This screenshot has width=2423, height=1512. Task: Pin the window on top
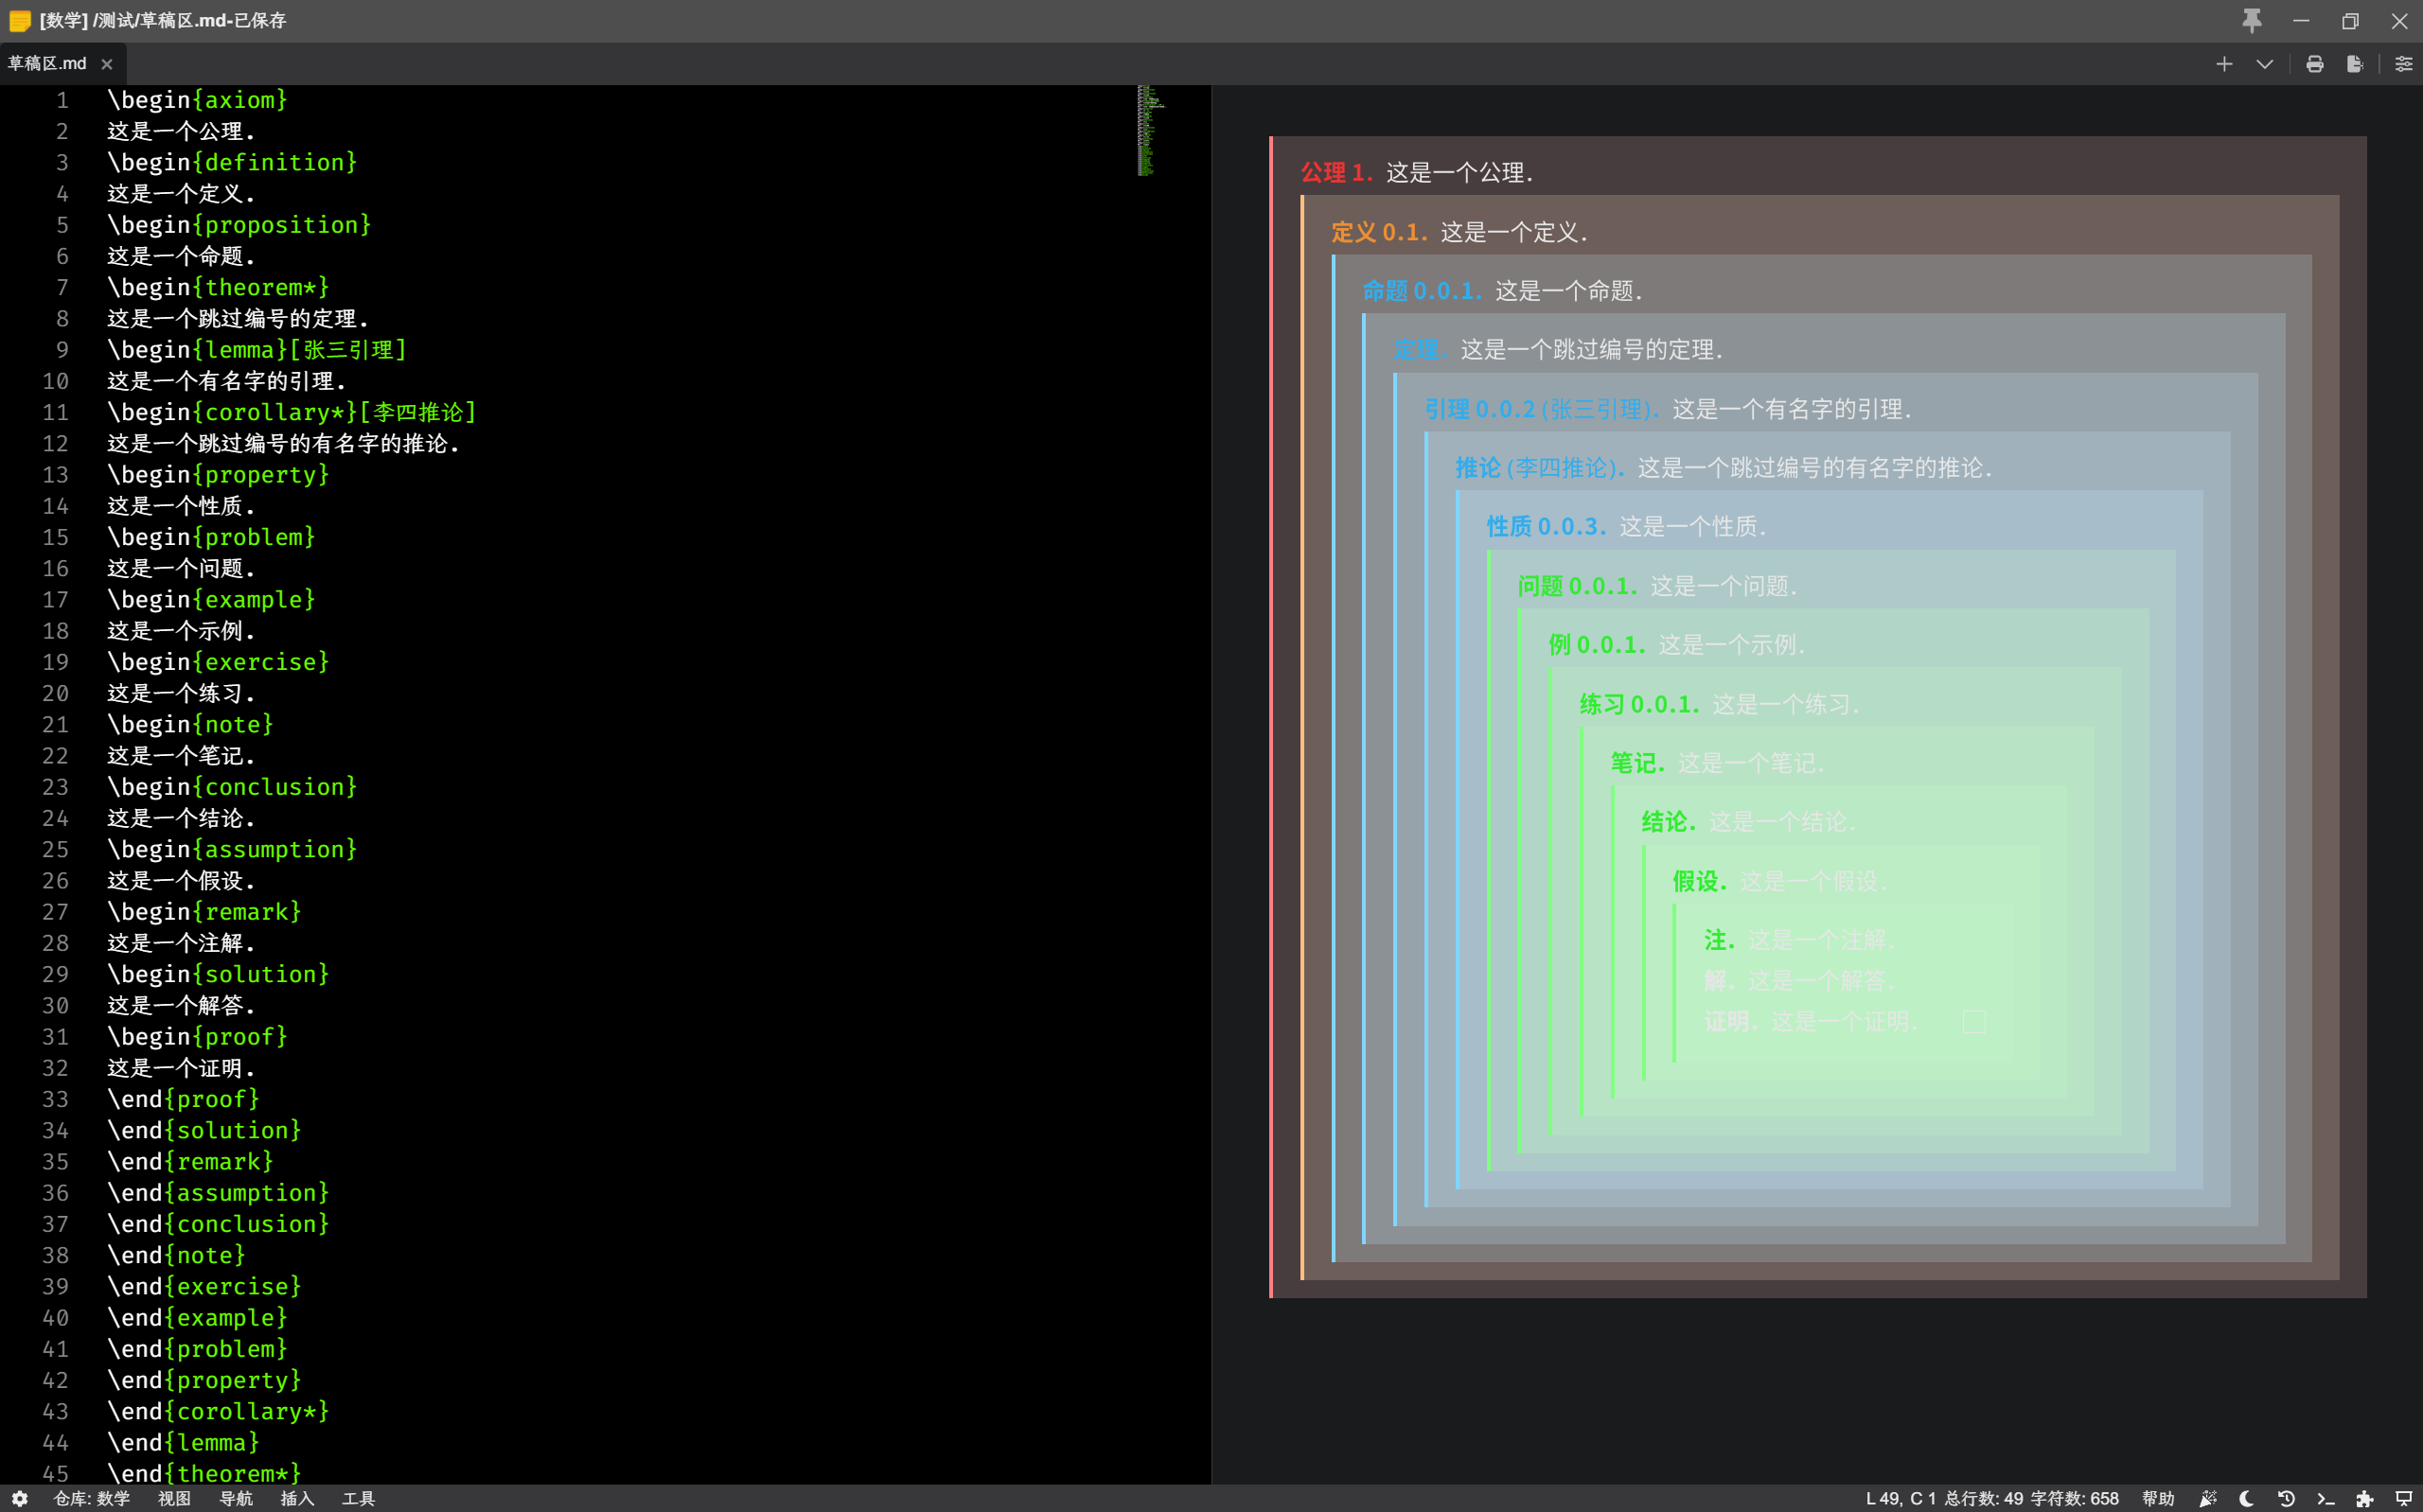(x=2252, y=20)
